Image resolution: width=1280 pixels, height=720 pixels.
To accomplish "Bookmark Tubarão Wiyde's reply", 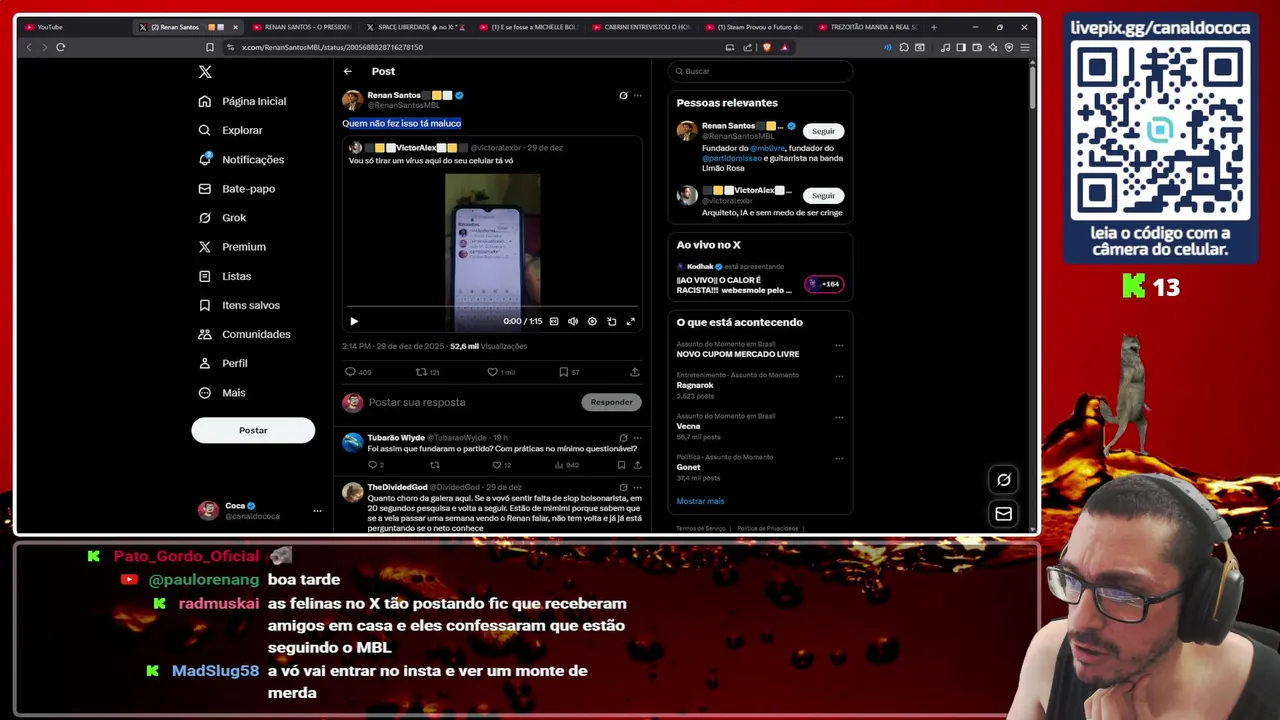I will click(x=621, y=465).
